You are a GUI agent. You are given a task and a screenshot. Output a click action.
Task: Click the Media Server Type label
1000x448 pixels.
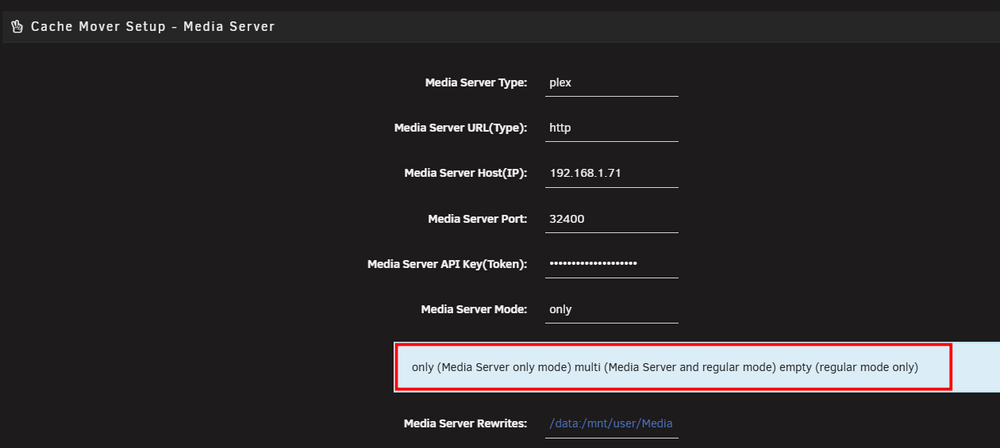pos(476,82)
